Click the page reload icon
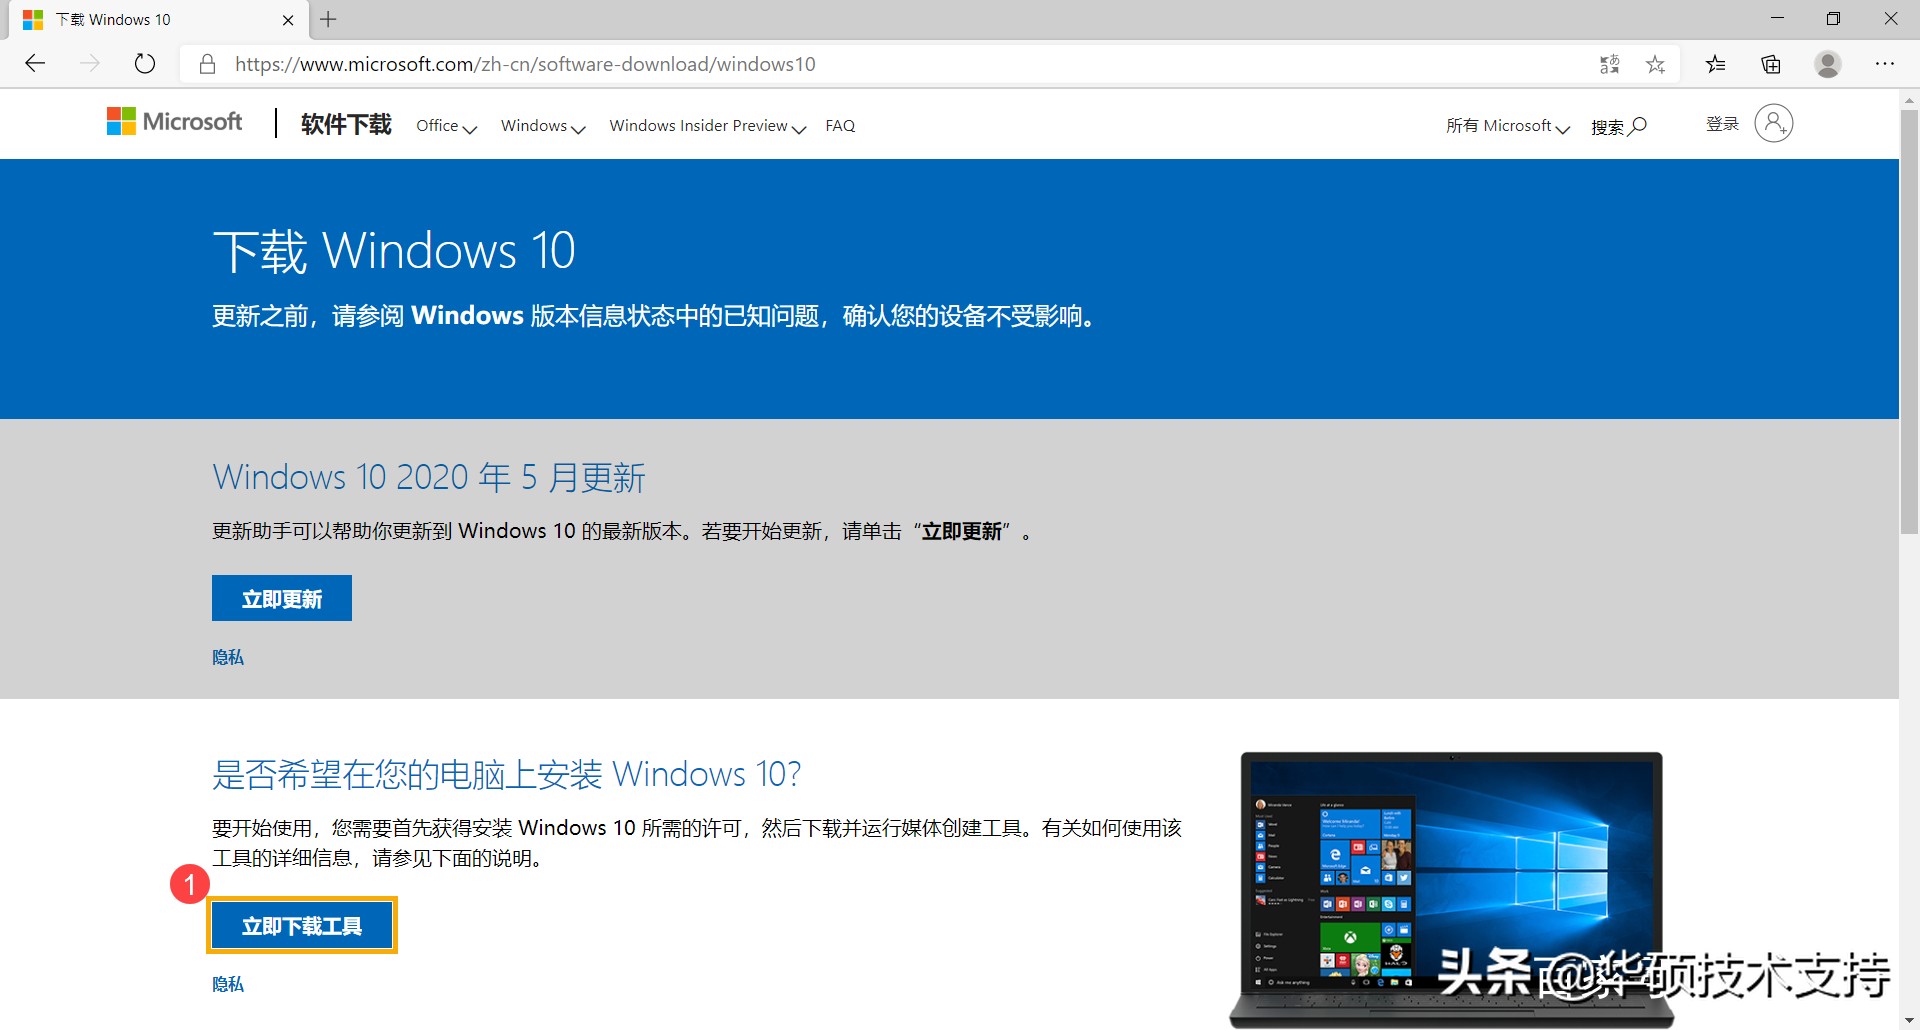The image size is (1920, 1030). click(x=145, y=63)
